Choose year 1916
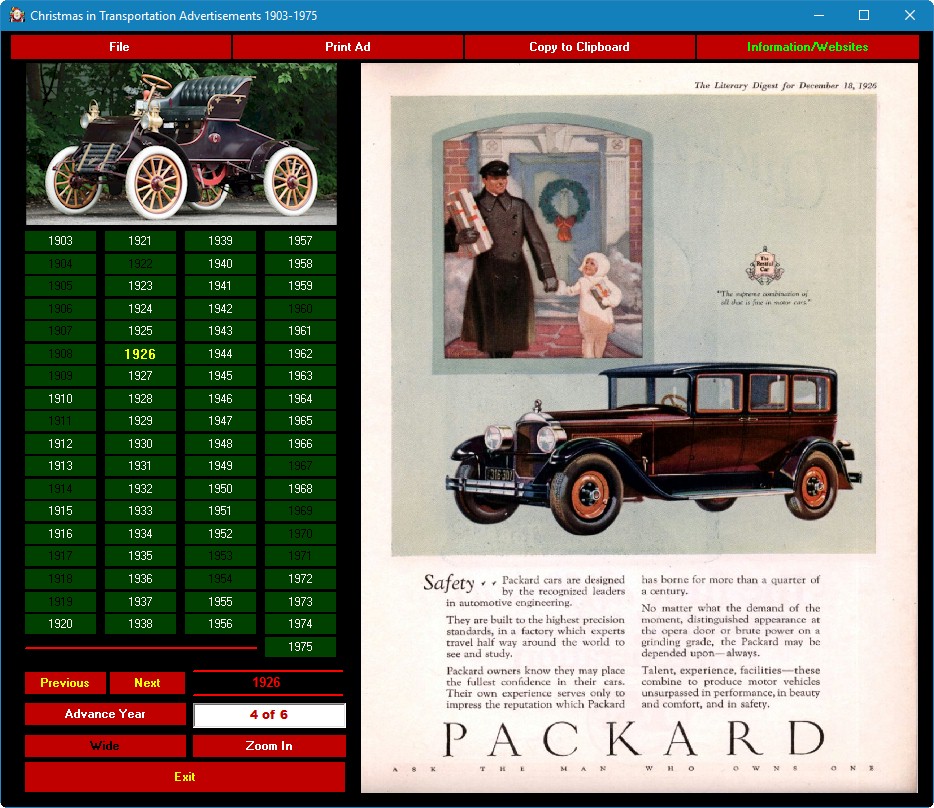The height and width of the screenshot is (808, 934). click(60, 534)
